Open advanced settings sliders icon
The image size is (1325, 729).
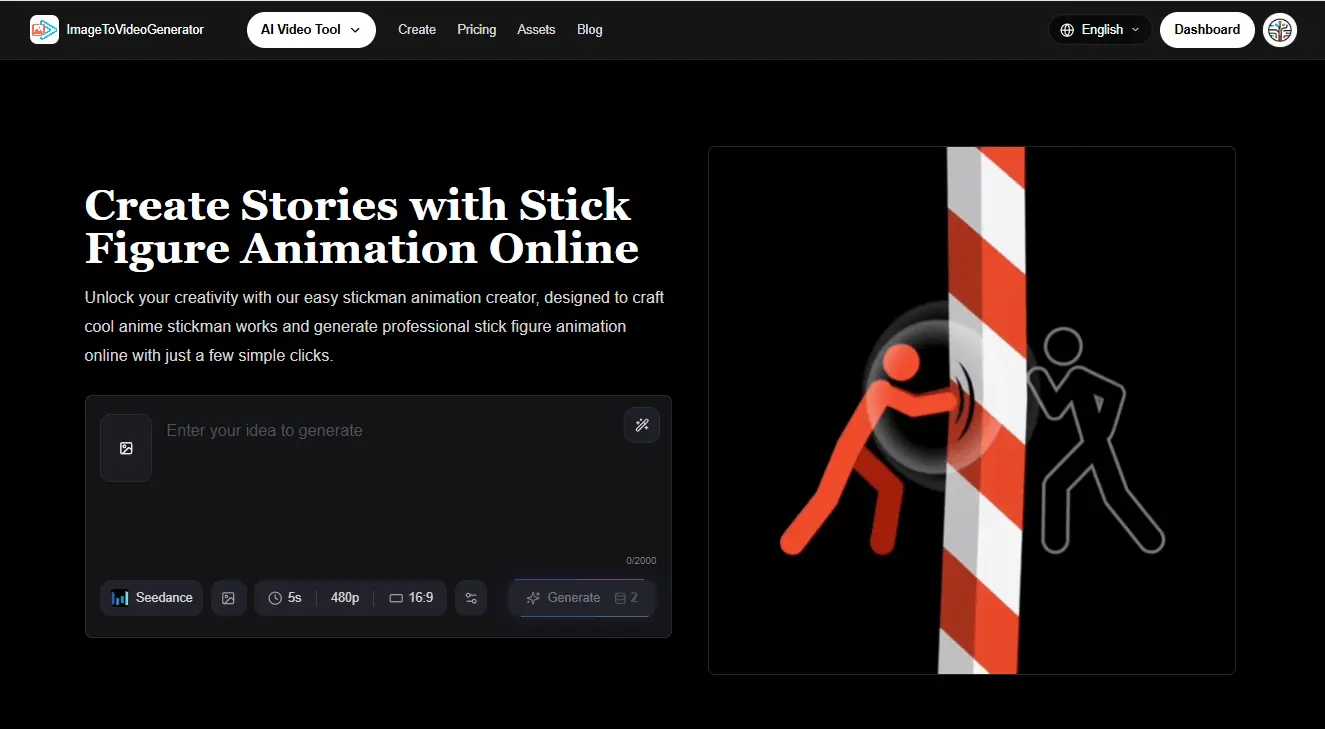coord(471,598)
